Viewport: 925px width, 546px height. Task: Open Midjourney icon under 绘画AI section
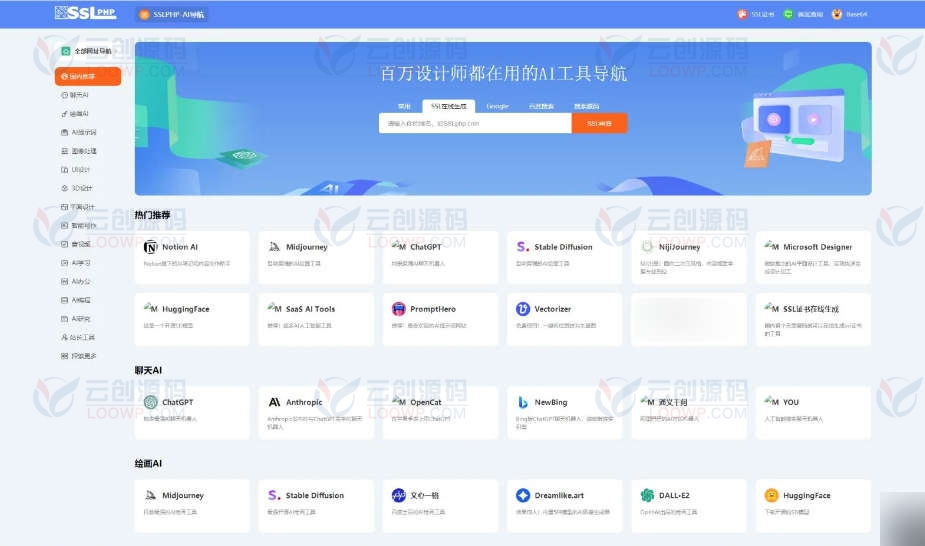point(150,495)
